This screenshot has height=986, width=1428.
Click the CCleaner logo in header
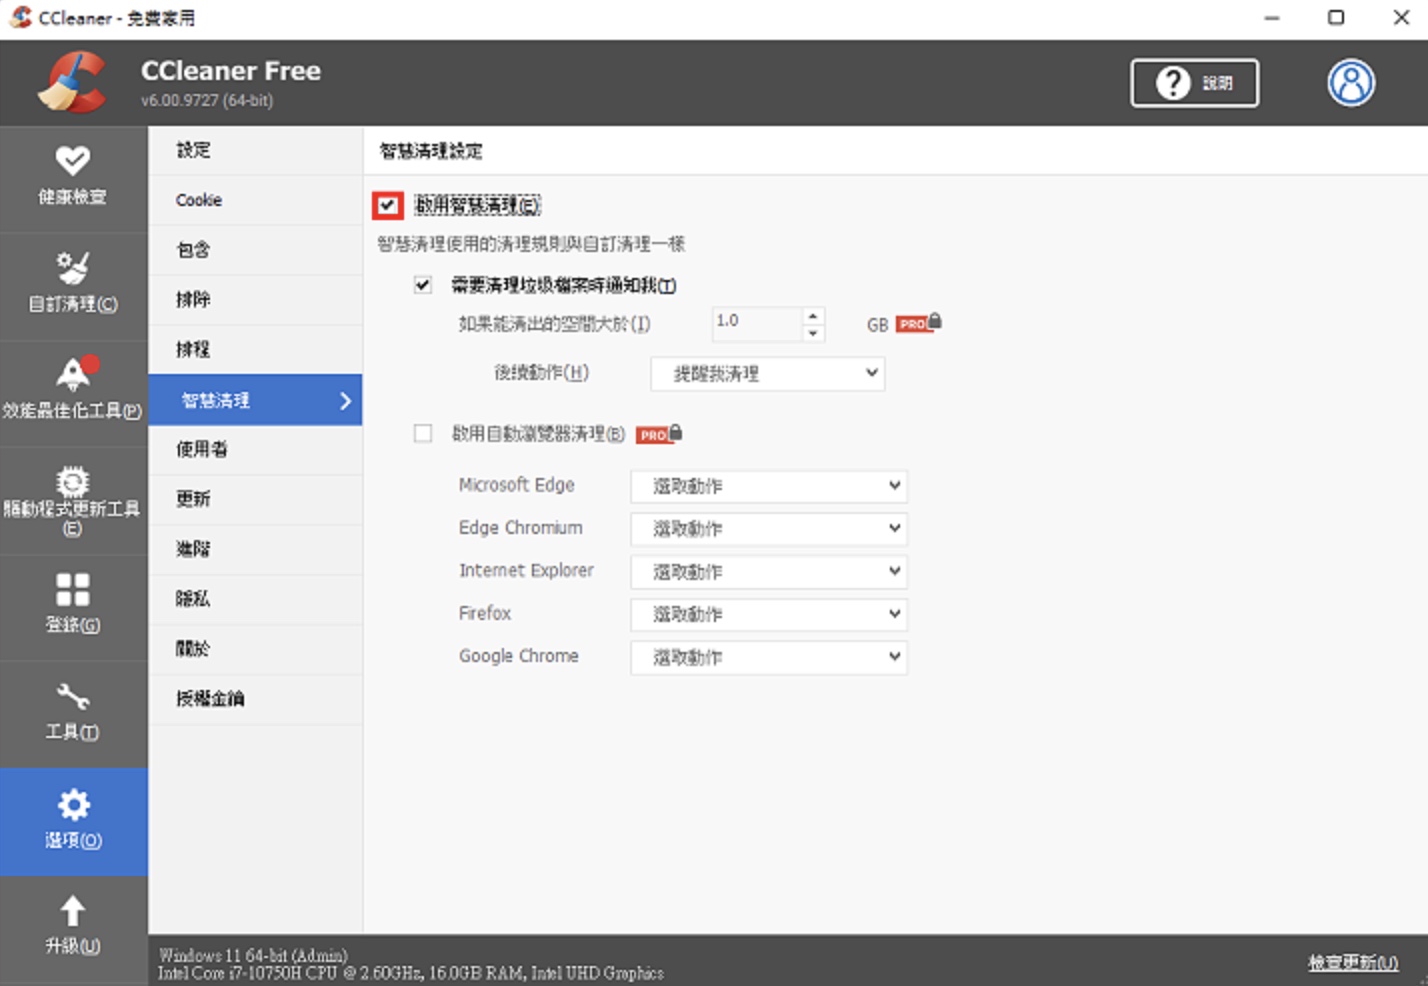point(73,82)
